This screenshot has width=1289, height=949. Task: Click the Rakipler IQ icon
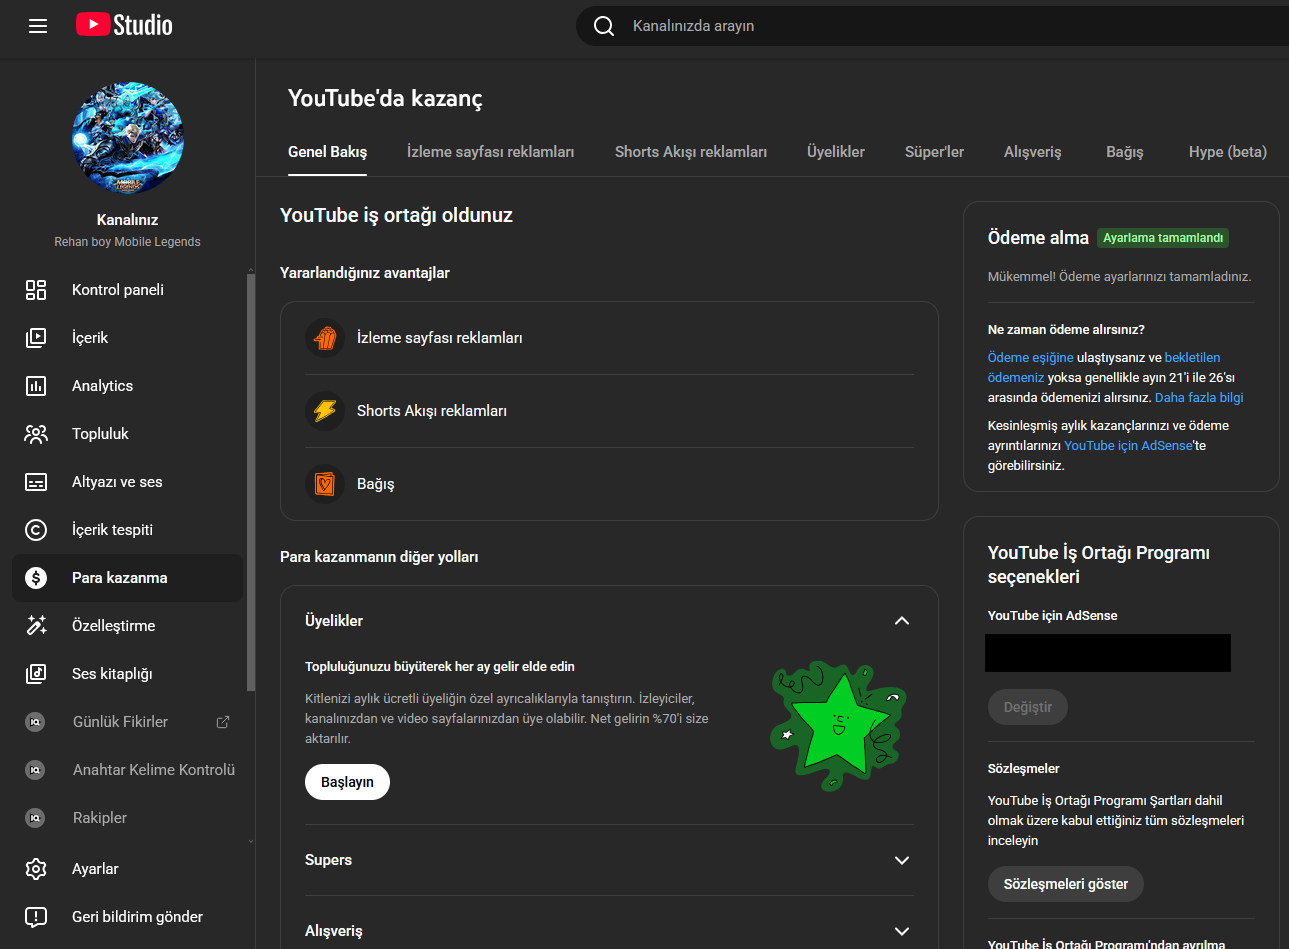(36, 818)
